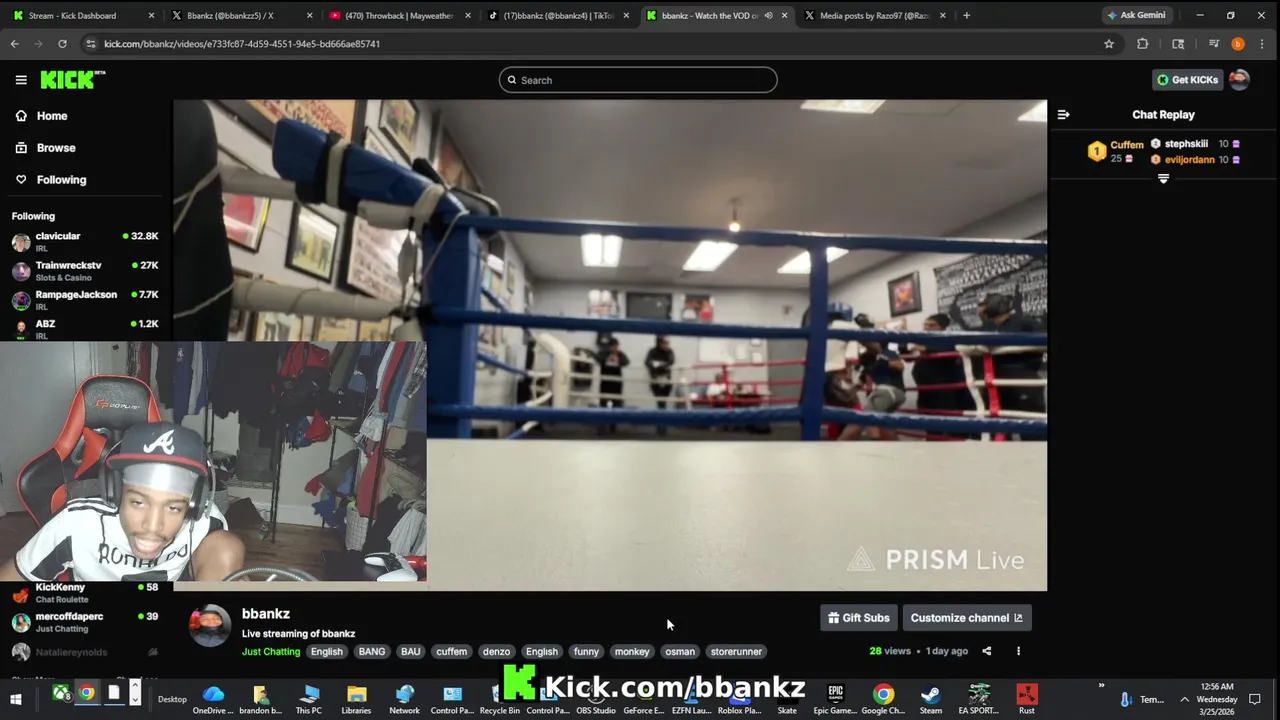This screenshot has height=720, width=1280.
Task: Click the Customize channel button
Action: (x=966, y=618)
